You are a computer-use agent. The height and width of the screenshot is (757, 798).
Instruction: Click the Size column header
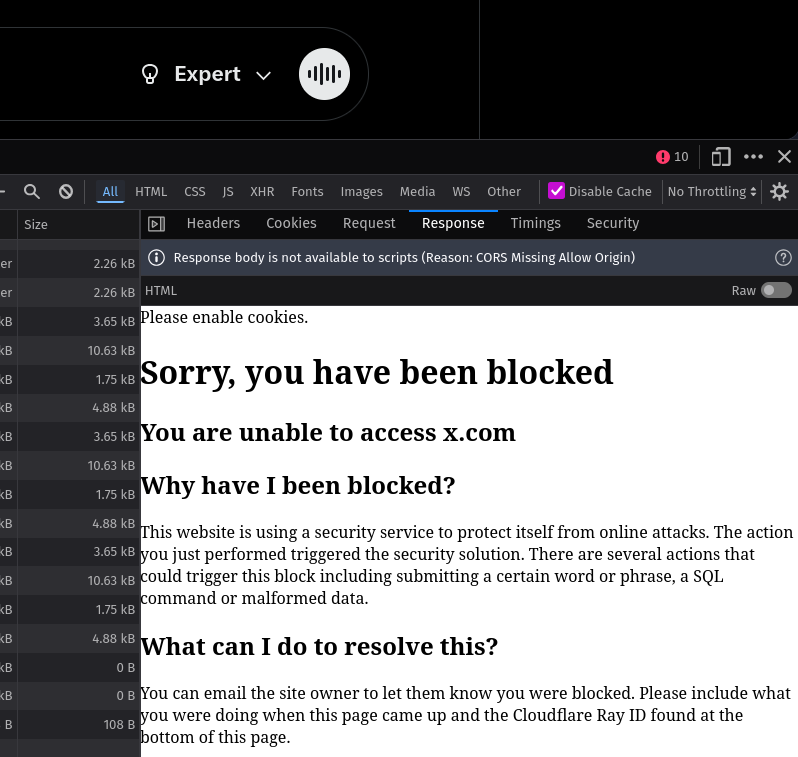[x=79, y=225]
